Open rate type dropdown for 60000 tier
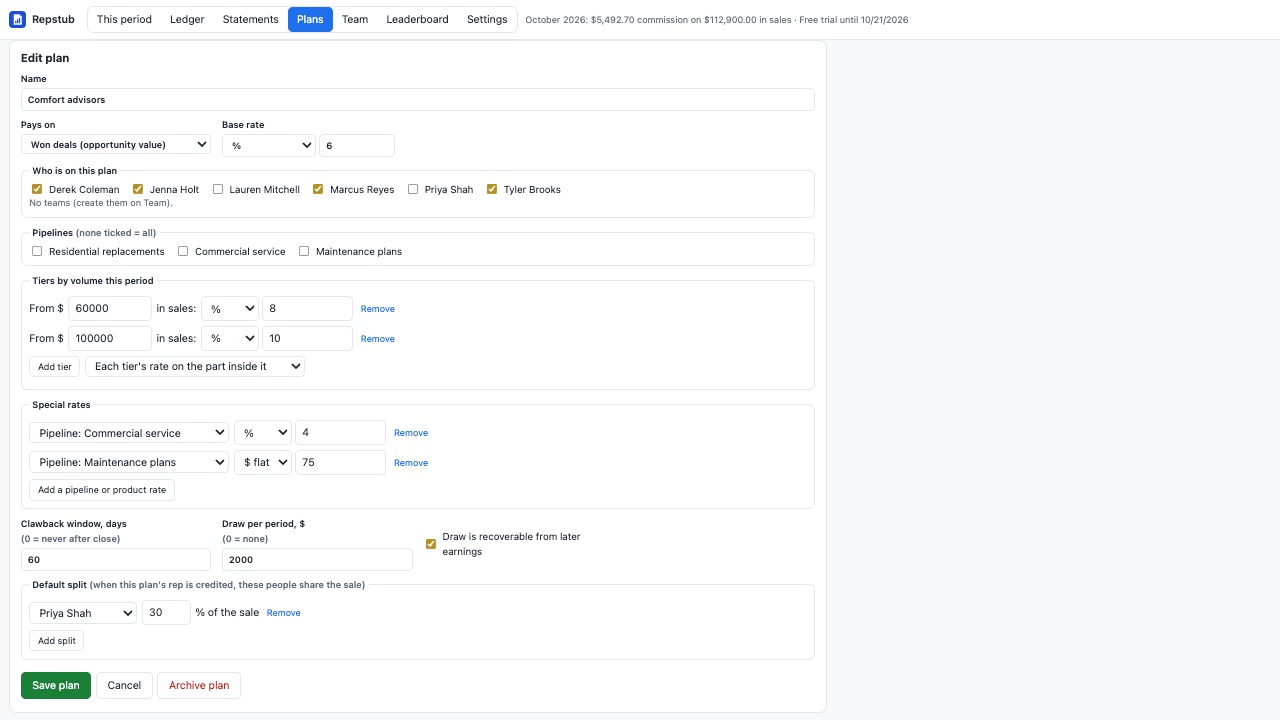Screen dimensions: 1280x720 click(x=230, y=309)
